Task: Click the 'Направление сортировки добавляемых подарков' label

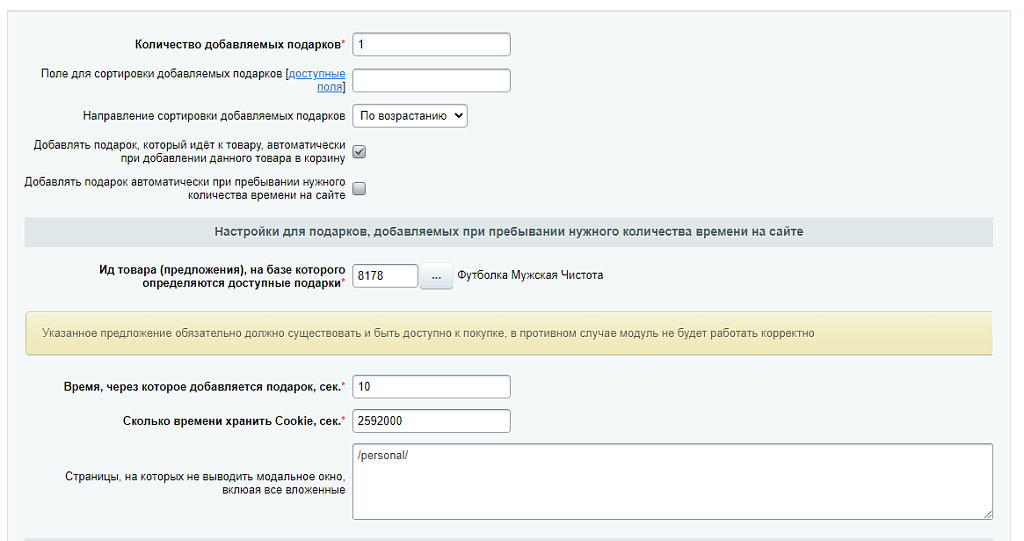Action: click(214, 116)
